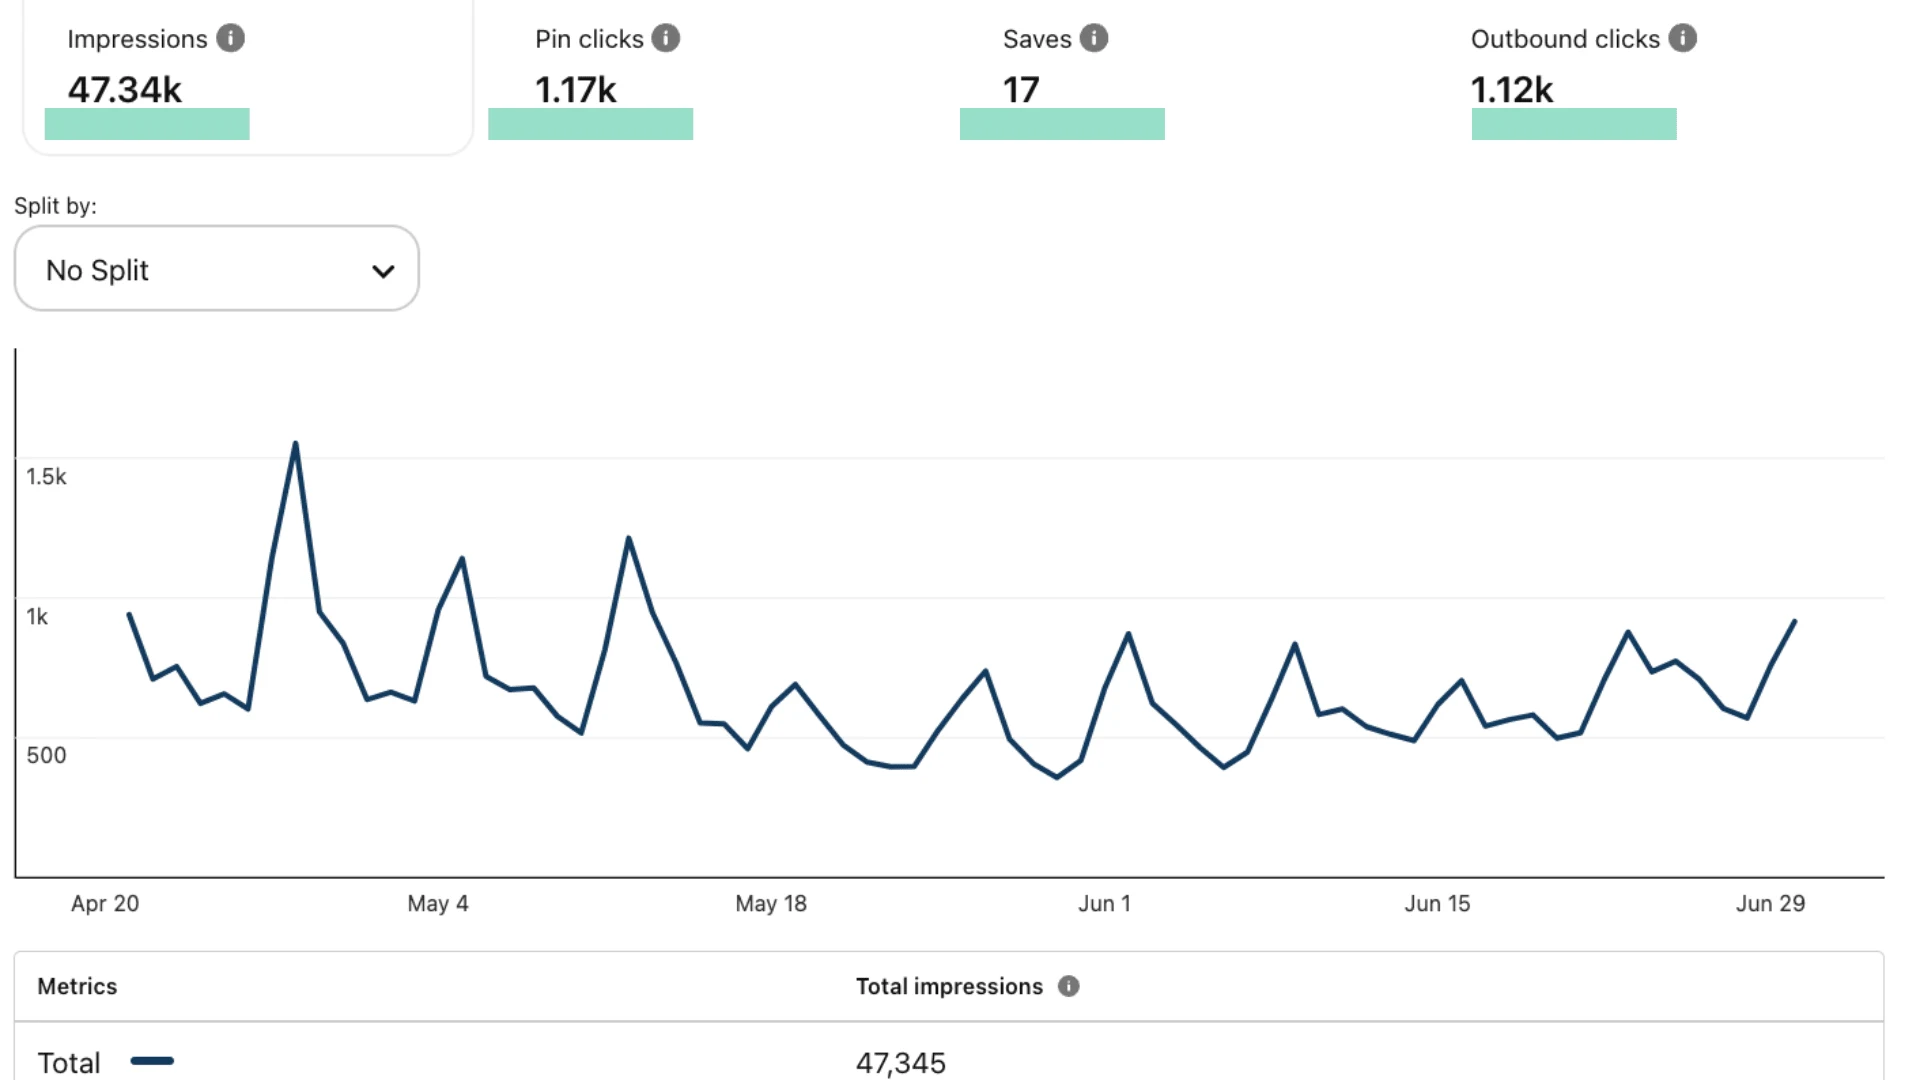Image resolution: width=1920 pixels, height=1080 pixels.
Task: Open the Total impressions info icon
Action: pyautogui.click(x=1069, y=986)
